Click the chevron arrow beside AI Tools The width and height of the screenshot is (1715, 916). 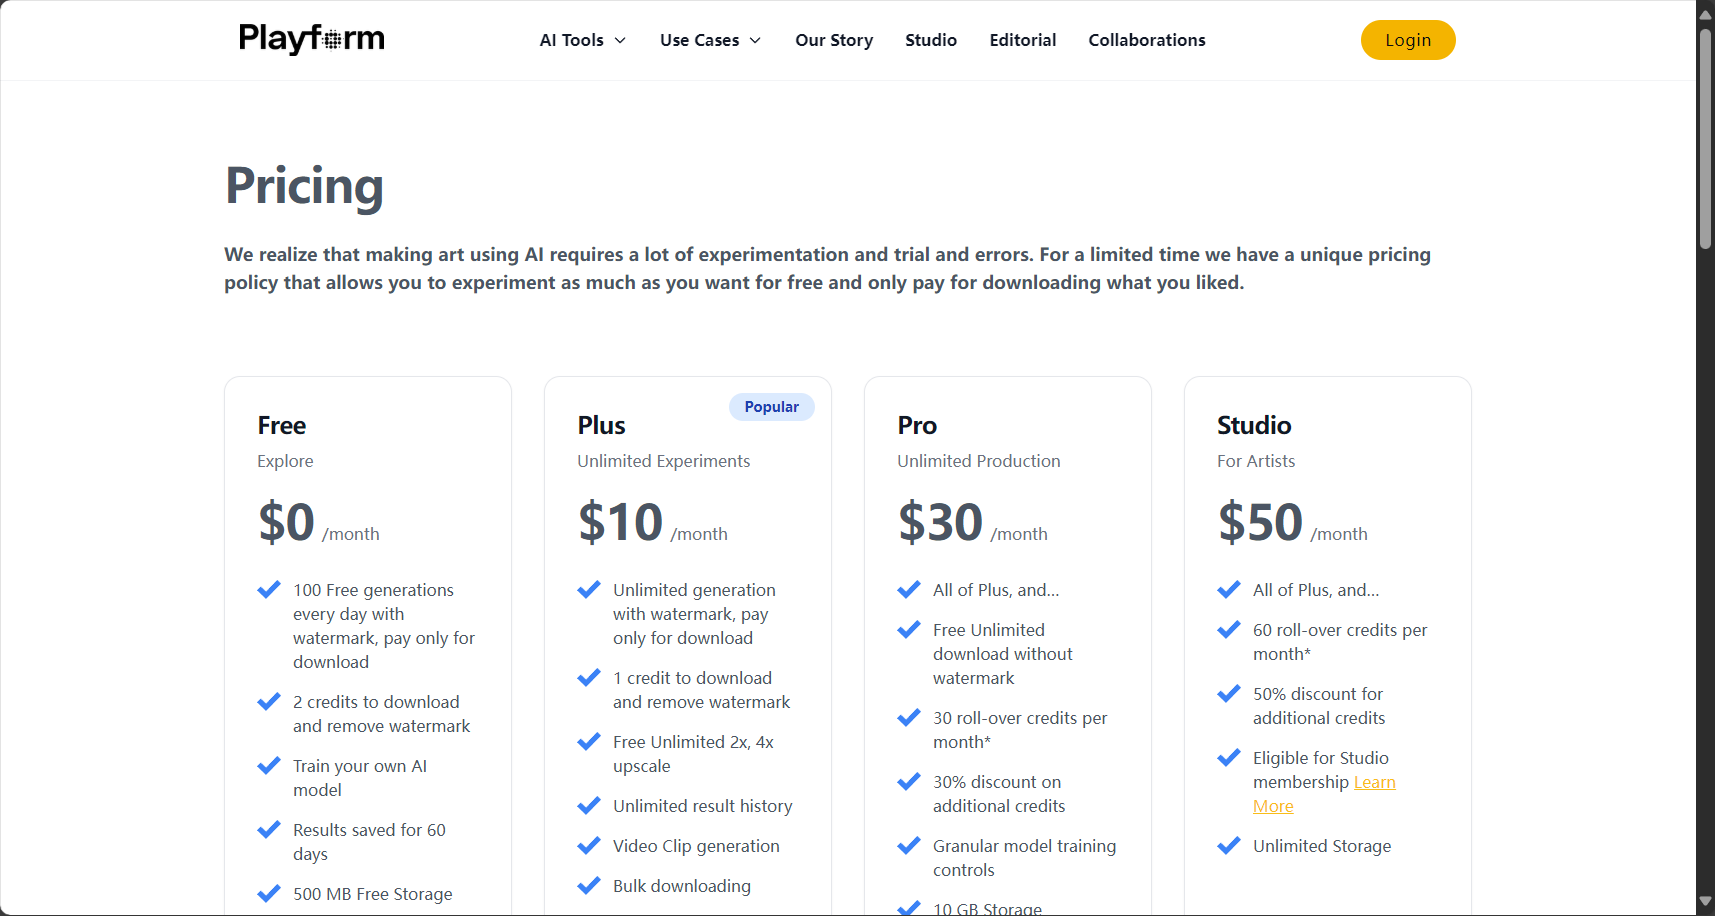click(x=620, y=40)
